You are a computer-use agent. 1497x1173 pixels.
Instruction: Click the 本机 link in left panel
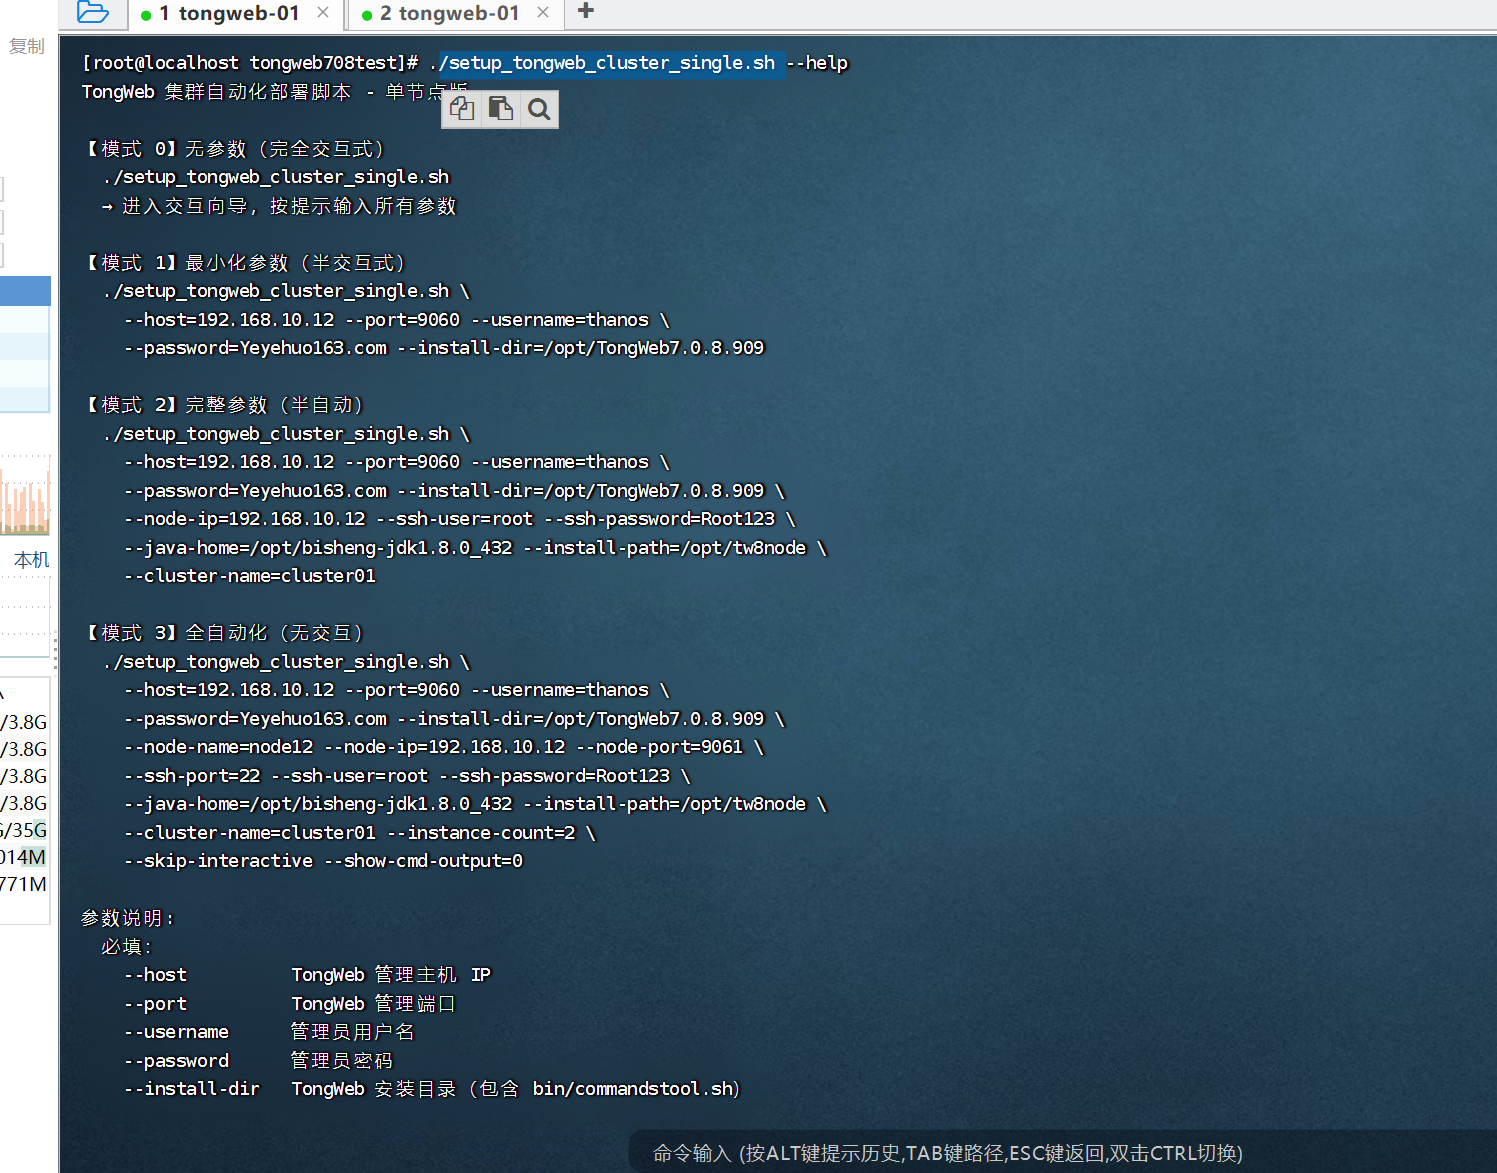[x=32, y=560]
